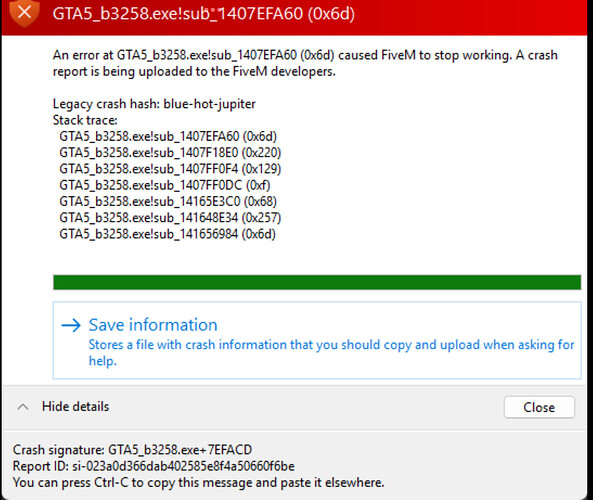Click last stack trace entry sub_141656984
Viewport: 593px width, 500px height.
[168, 234]
